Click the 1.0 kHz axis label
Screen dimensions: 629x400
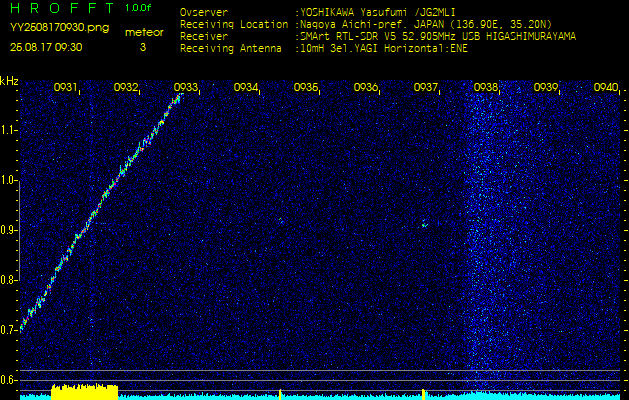click(x=9, y=180)
